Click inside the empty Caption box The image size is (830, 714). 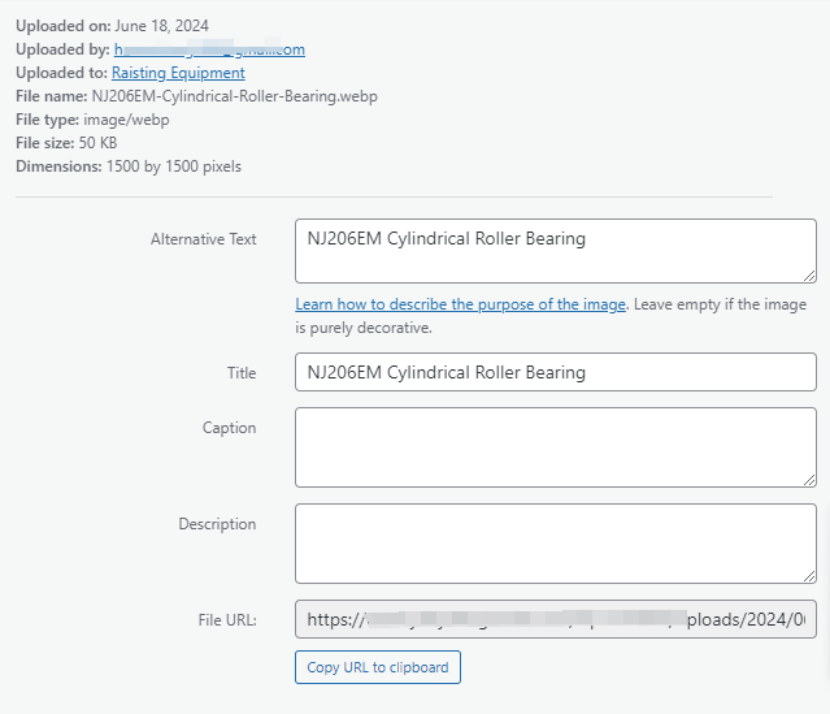pyautogui.click(x=555, y=447)
